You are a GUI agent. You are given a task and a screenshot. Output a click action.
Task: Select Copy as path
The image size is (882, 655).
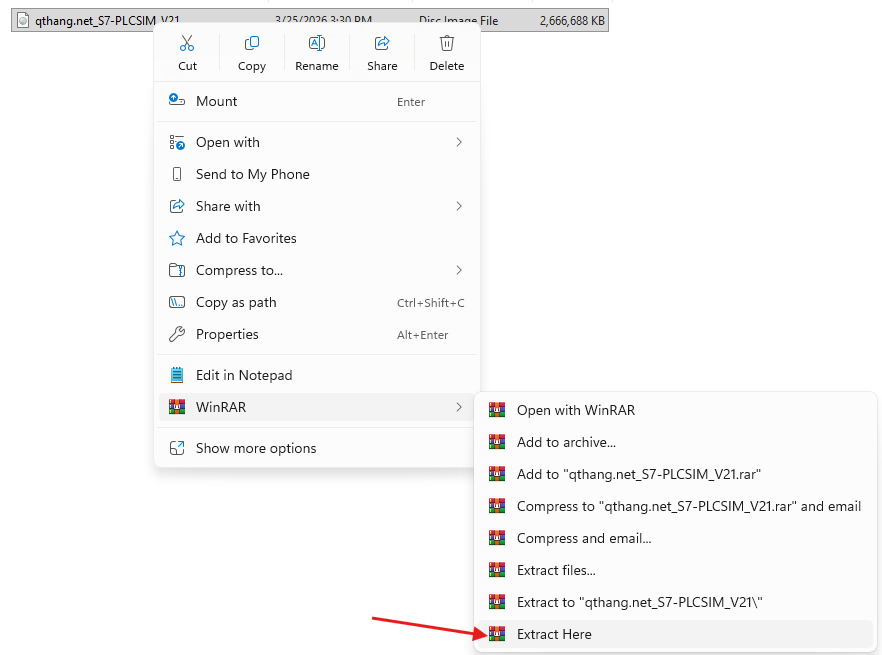[x=236, y=302]
